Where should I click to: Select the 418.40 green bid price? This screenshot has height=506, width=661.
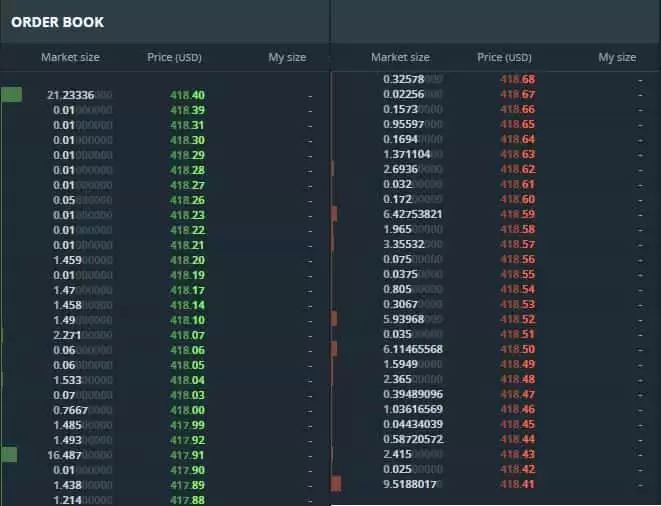(x=188, y=95)
